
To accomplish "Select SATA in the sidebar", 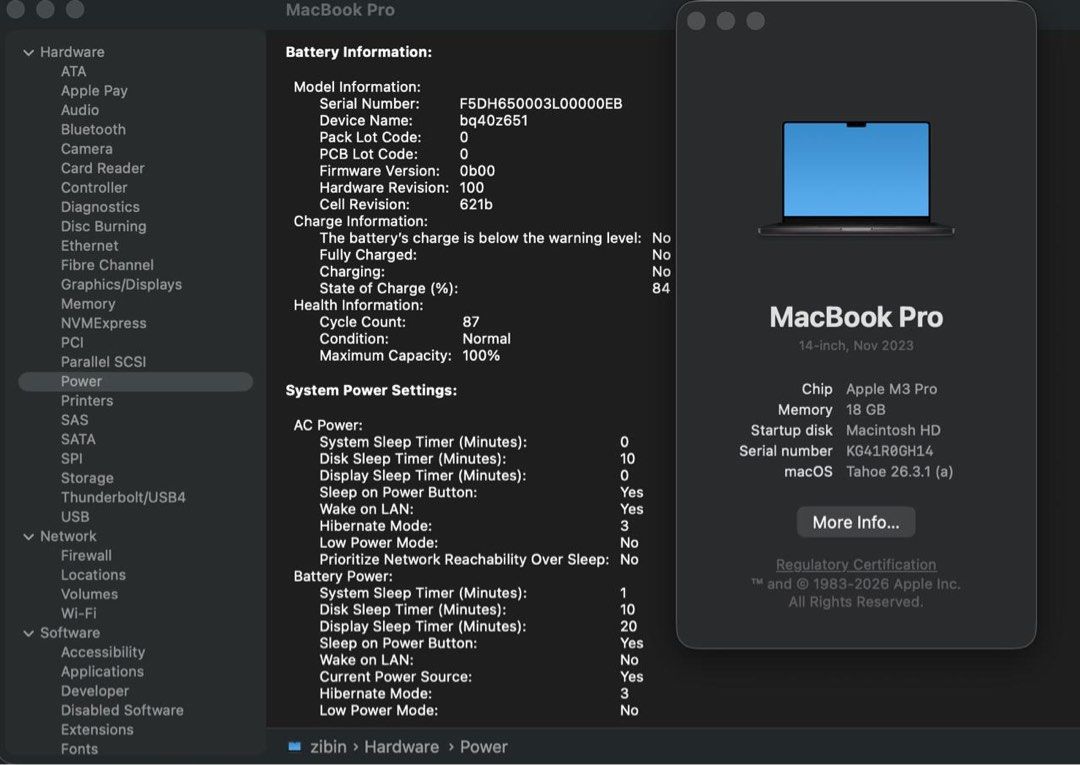I will pos(78,439).
